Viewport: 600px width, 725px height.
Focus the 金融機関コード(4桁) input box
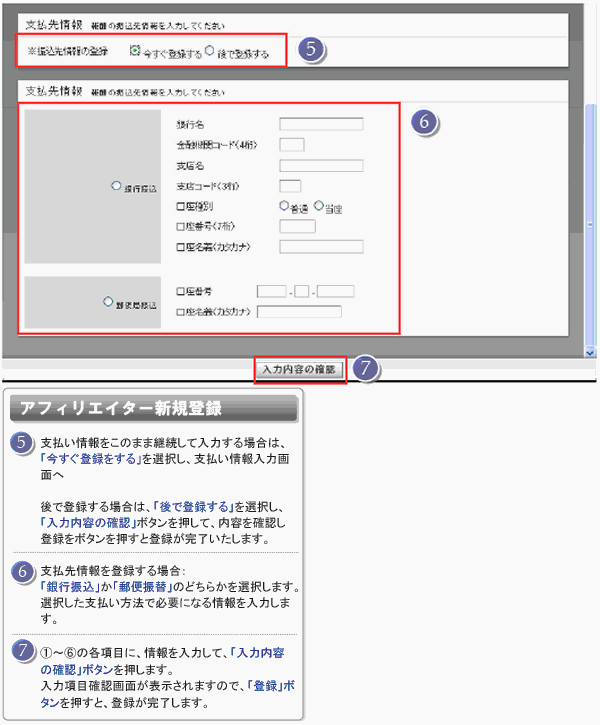292,145
